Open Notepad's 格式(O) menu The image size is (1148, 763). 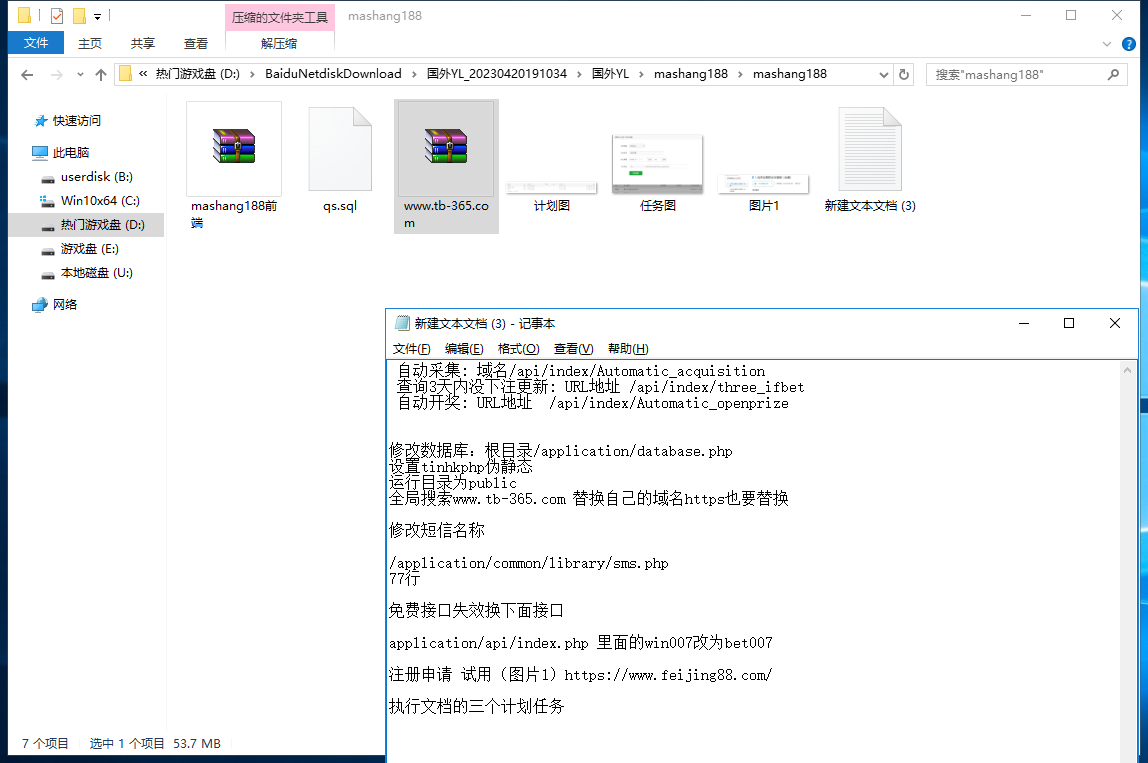(x=518, y=348)
